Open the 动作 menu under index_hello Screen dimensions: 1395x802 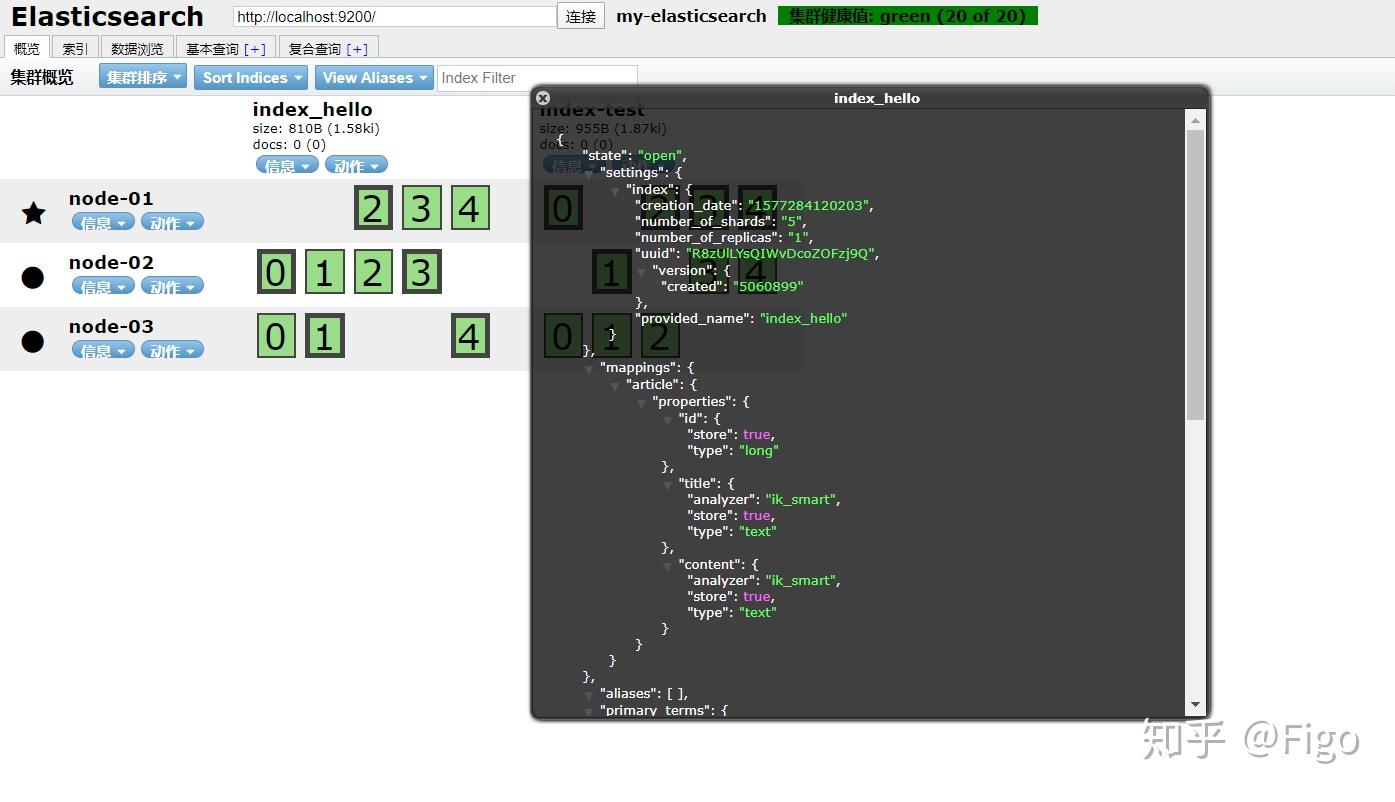(356, 165)
